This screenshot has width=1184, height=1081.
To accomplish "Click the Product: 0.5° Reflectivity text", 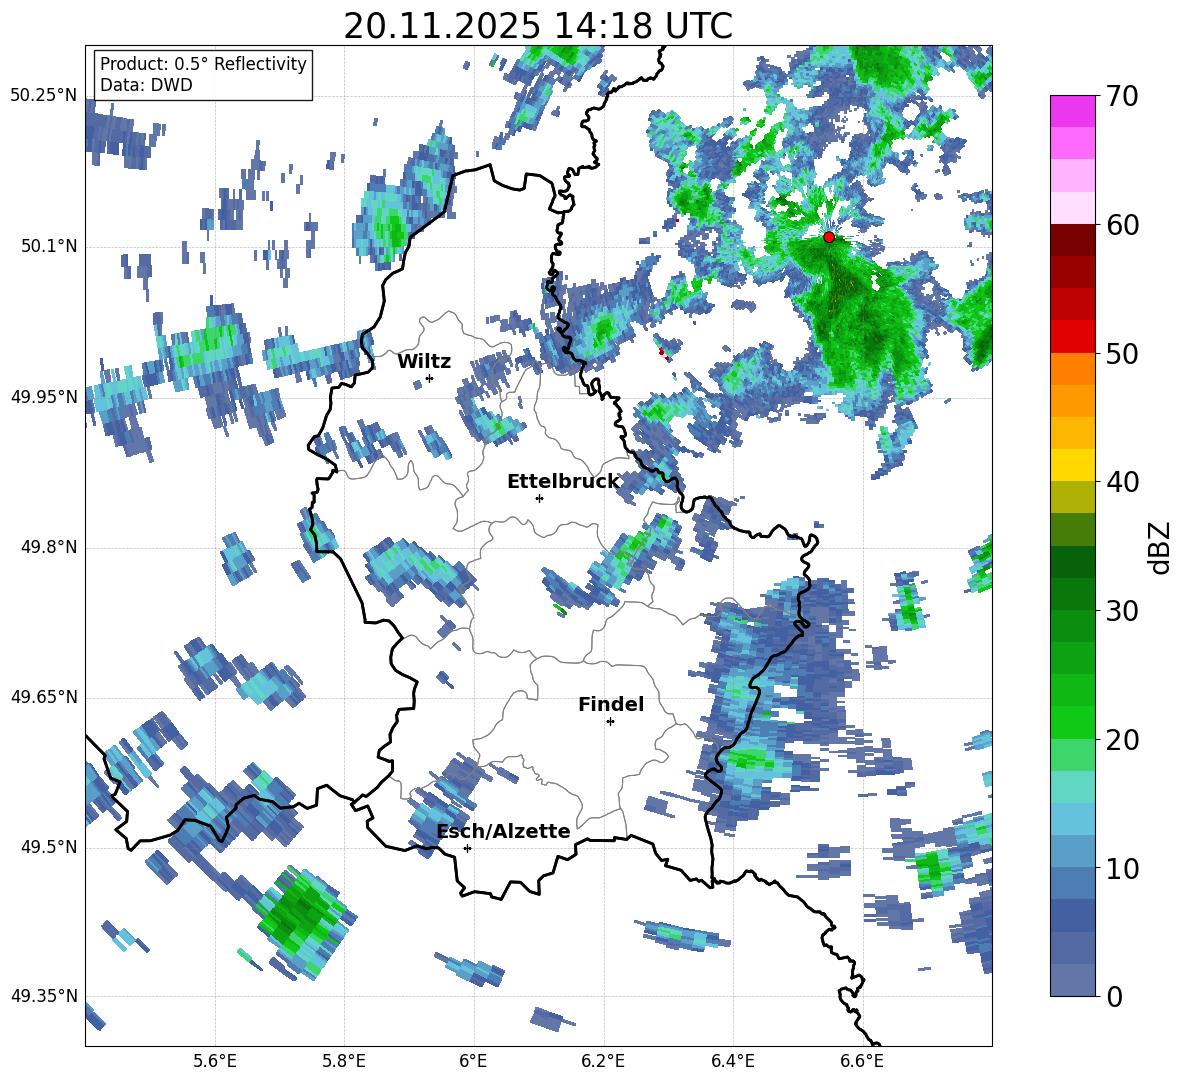I will [203, 63].
